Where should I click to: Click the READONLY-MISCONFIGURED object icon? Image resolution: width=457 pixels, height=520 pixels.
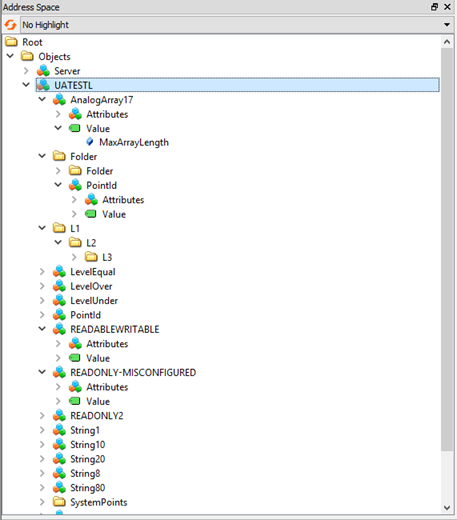pos(59,372)
